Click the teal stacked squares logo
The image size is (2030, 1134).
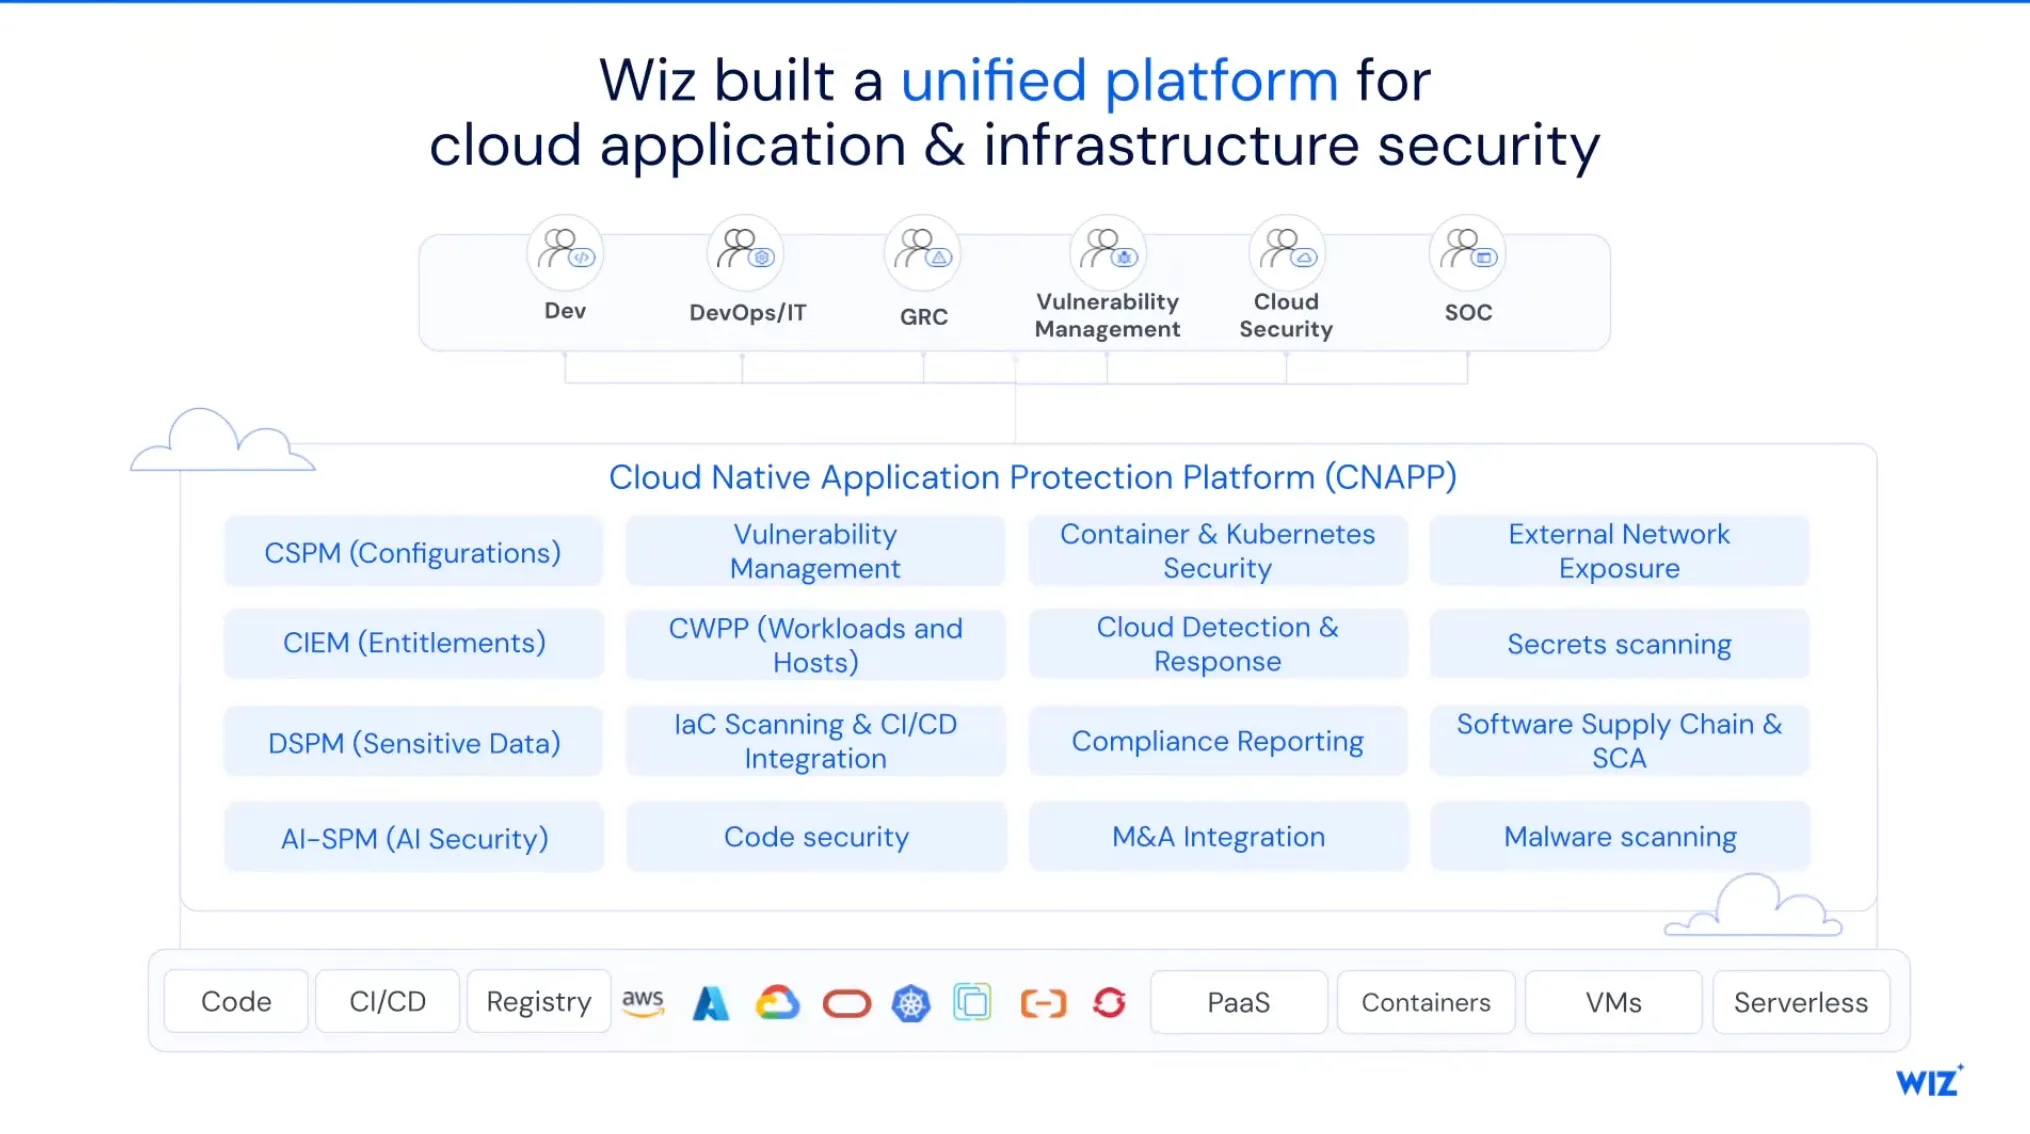[972, 1002]
